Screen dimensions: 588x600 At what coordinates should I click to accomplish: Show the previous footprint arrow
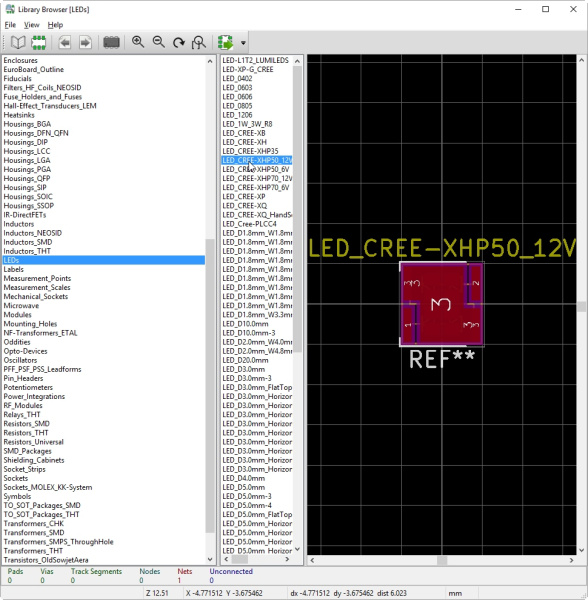(65, 42)
